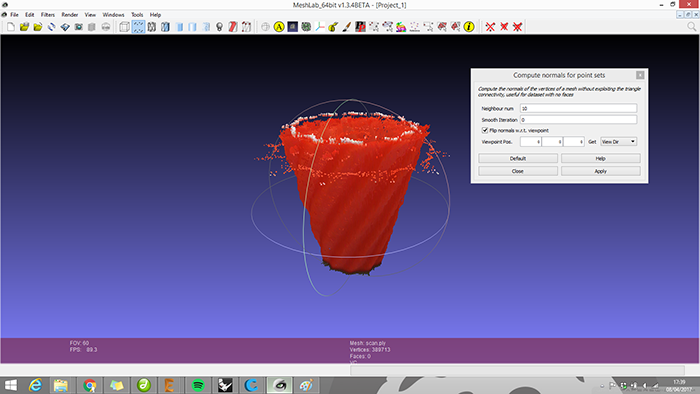700x394 pixels.
Task: Click 'FOV: 60' status text
Action: 79,343
